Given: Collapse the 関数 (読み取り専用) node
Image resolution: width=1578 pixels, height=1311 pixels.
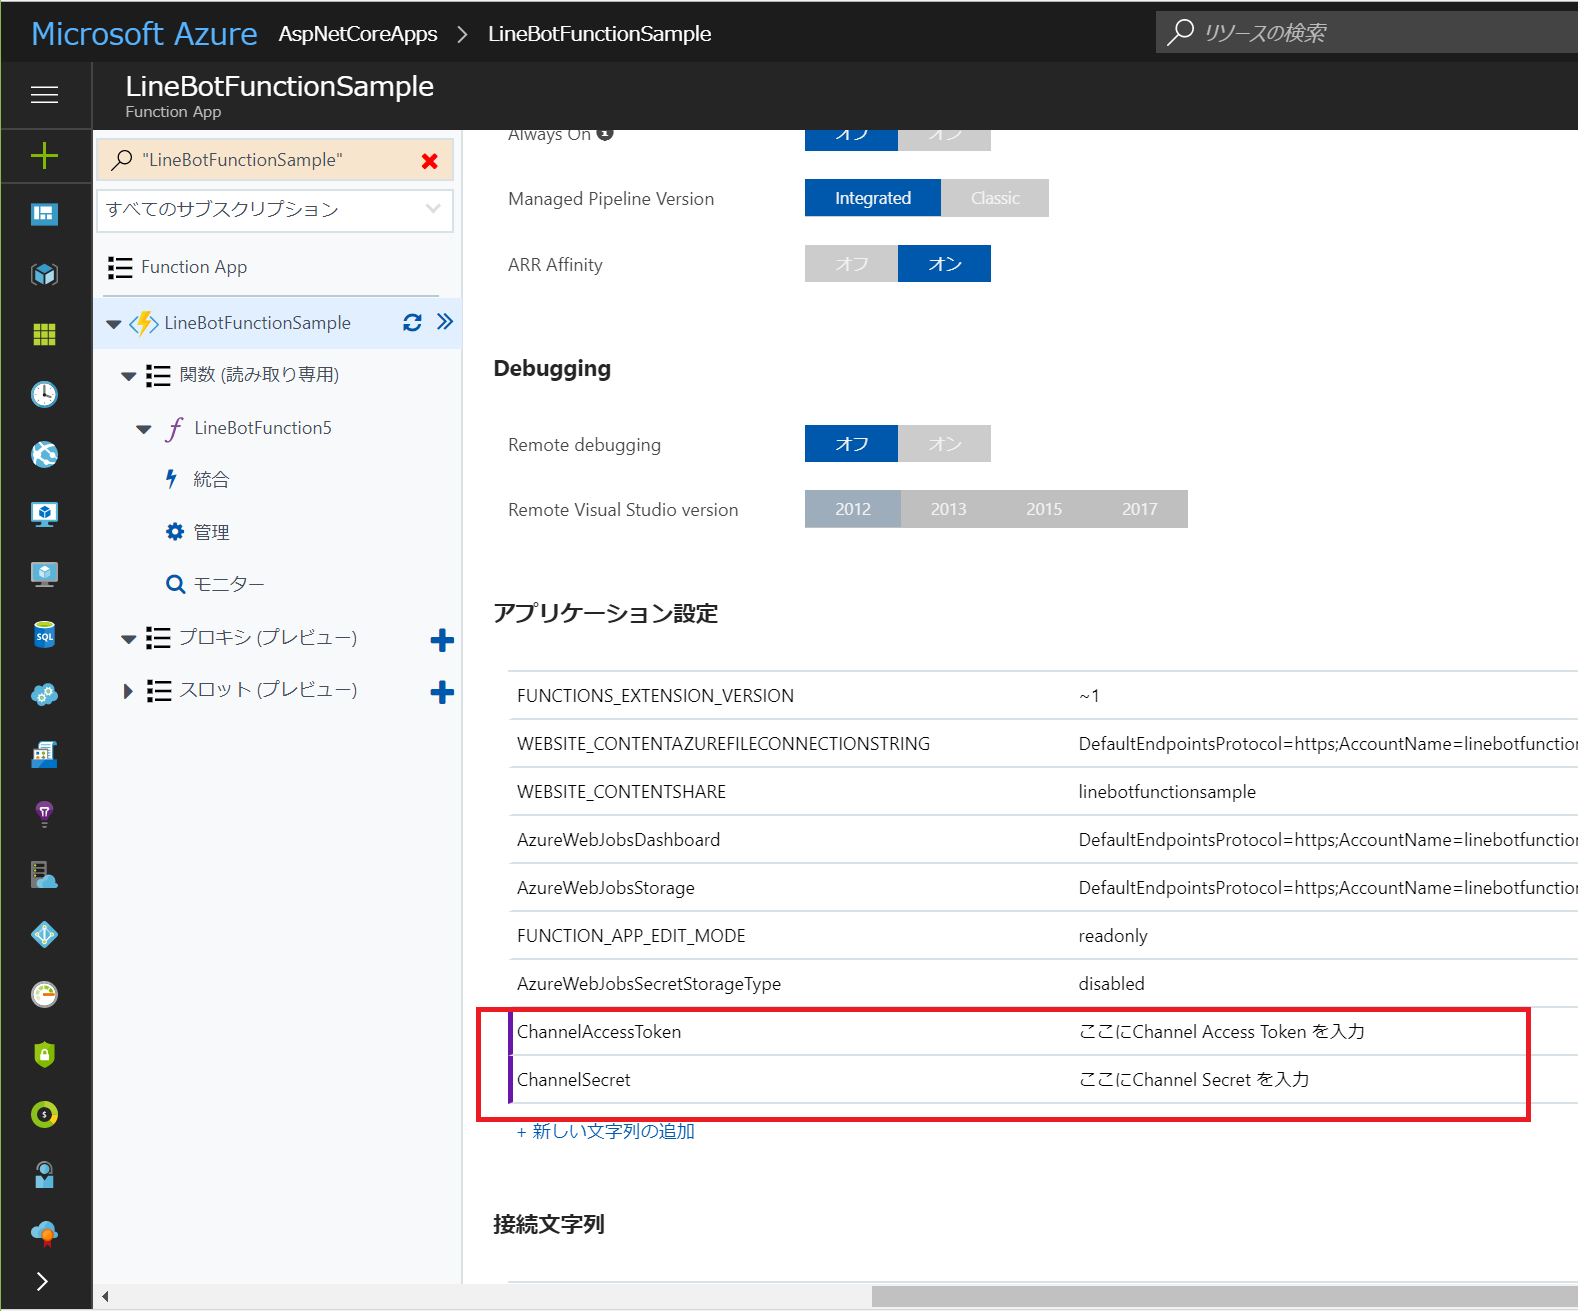Looking at the screenshot, I should coord(128,377).
